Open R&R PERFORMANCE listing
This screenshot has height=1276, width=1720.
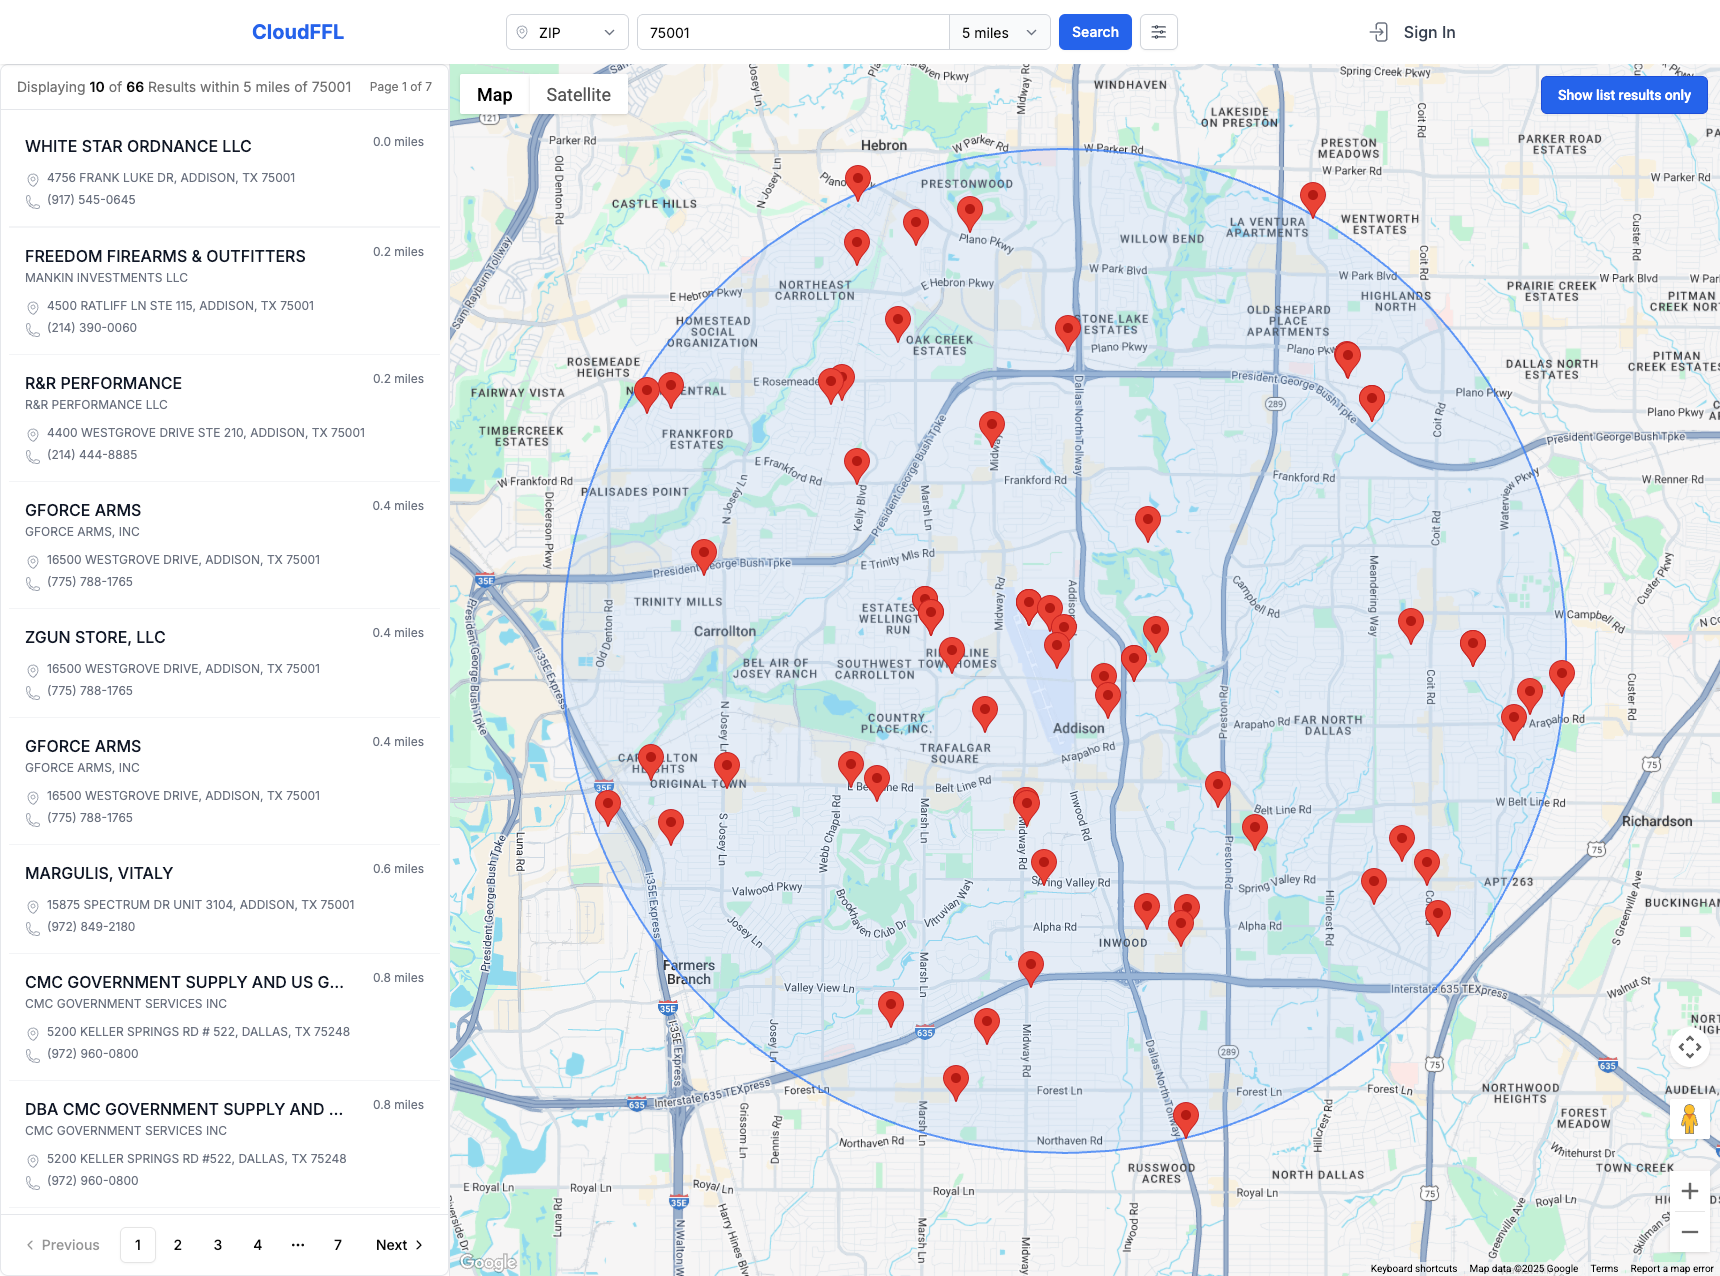click(x=103, y=383)
